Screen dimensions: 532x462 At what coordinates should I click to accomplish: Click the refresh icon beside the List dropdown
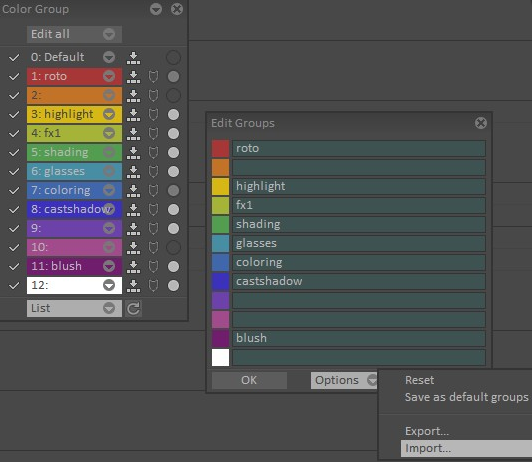coord(133,308)
